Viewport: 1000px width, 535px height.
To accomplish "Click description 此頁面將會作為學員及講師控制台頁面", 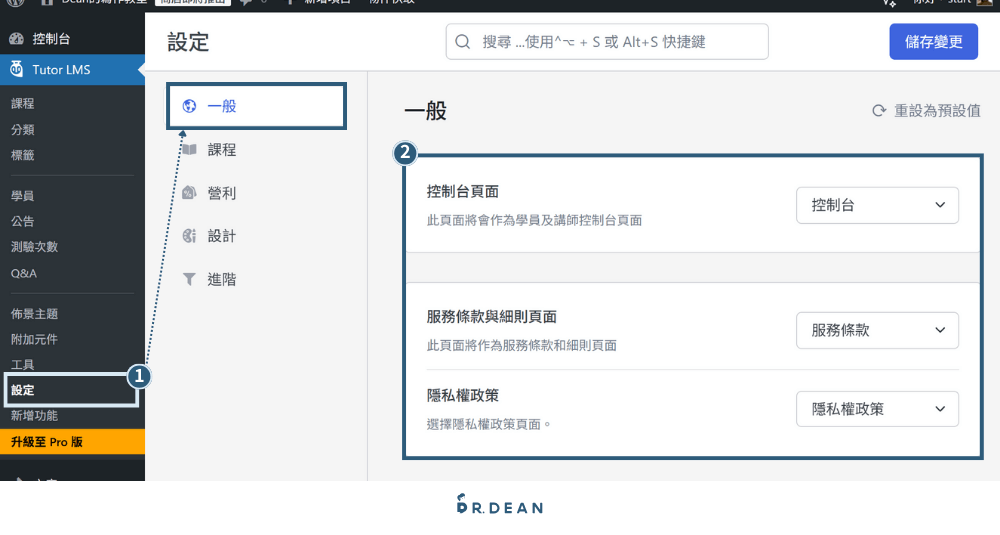I will click(534, 221).
